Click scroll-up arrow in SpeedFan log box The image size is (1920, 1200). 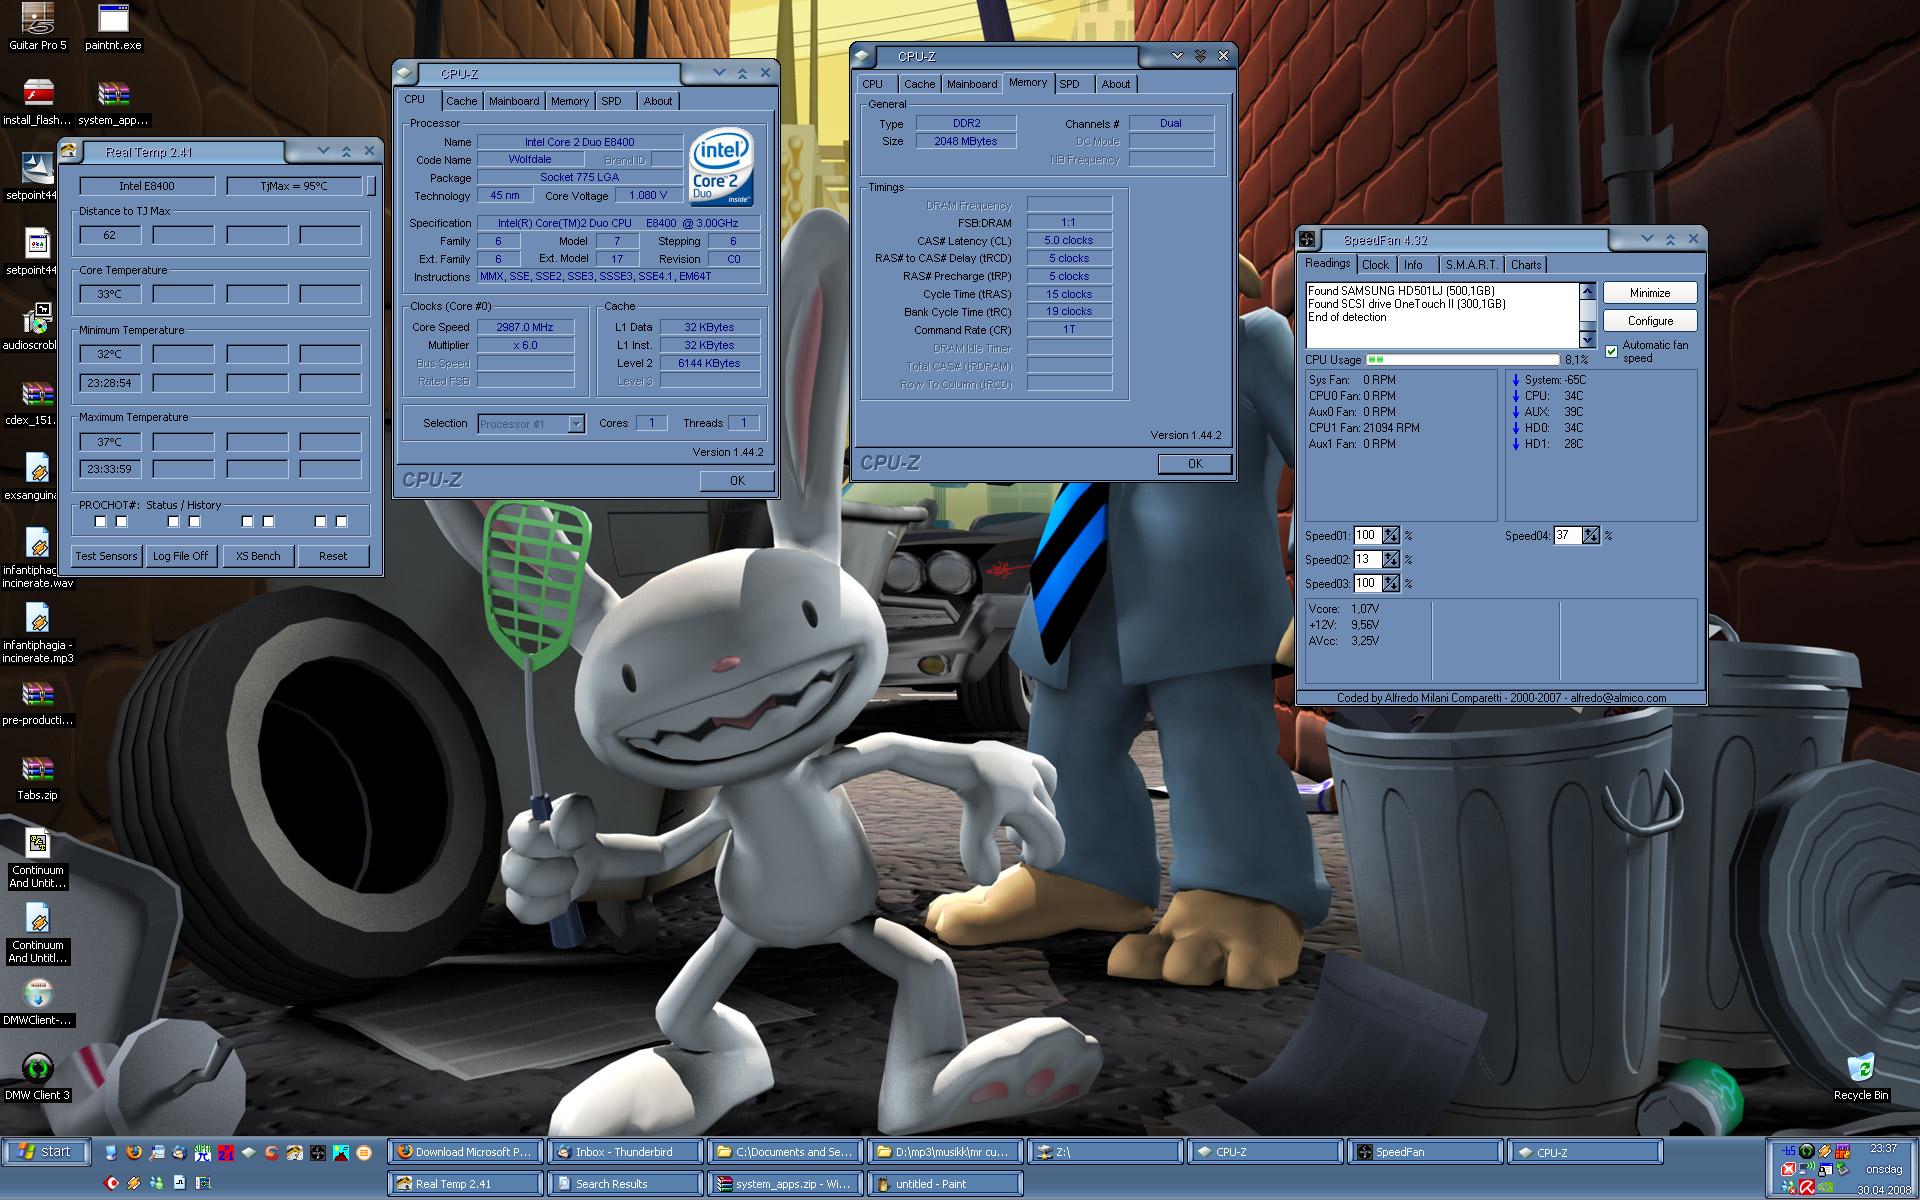(x=1587, y=291)
